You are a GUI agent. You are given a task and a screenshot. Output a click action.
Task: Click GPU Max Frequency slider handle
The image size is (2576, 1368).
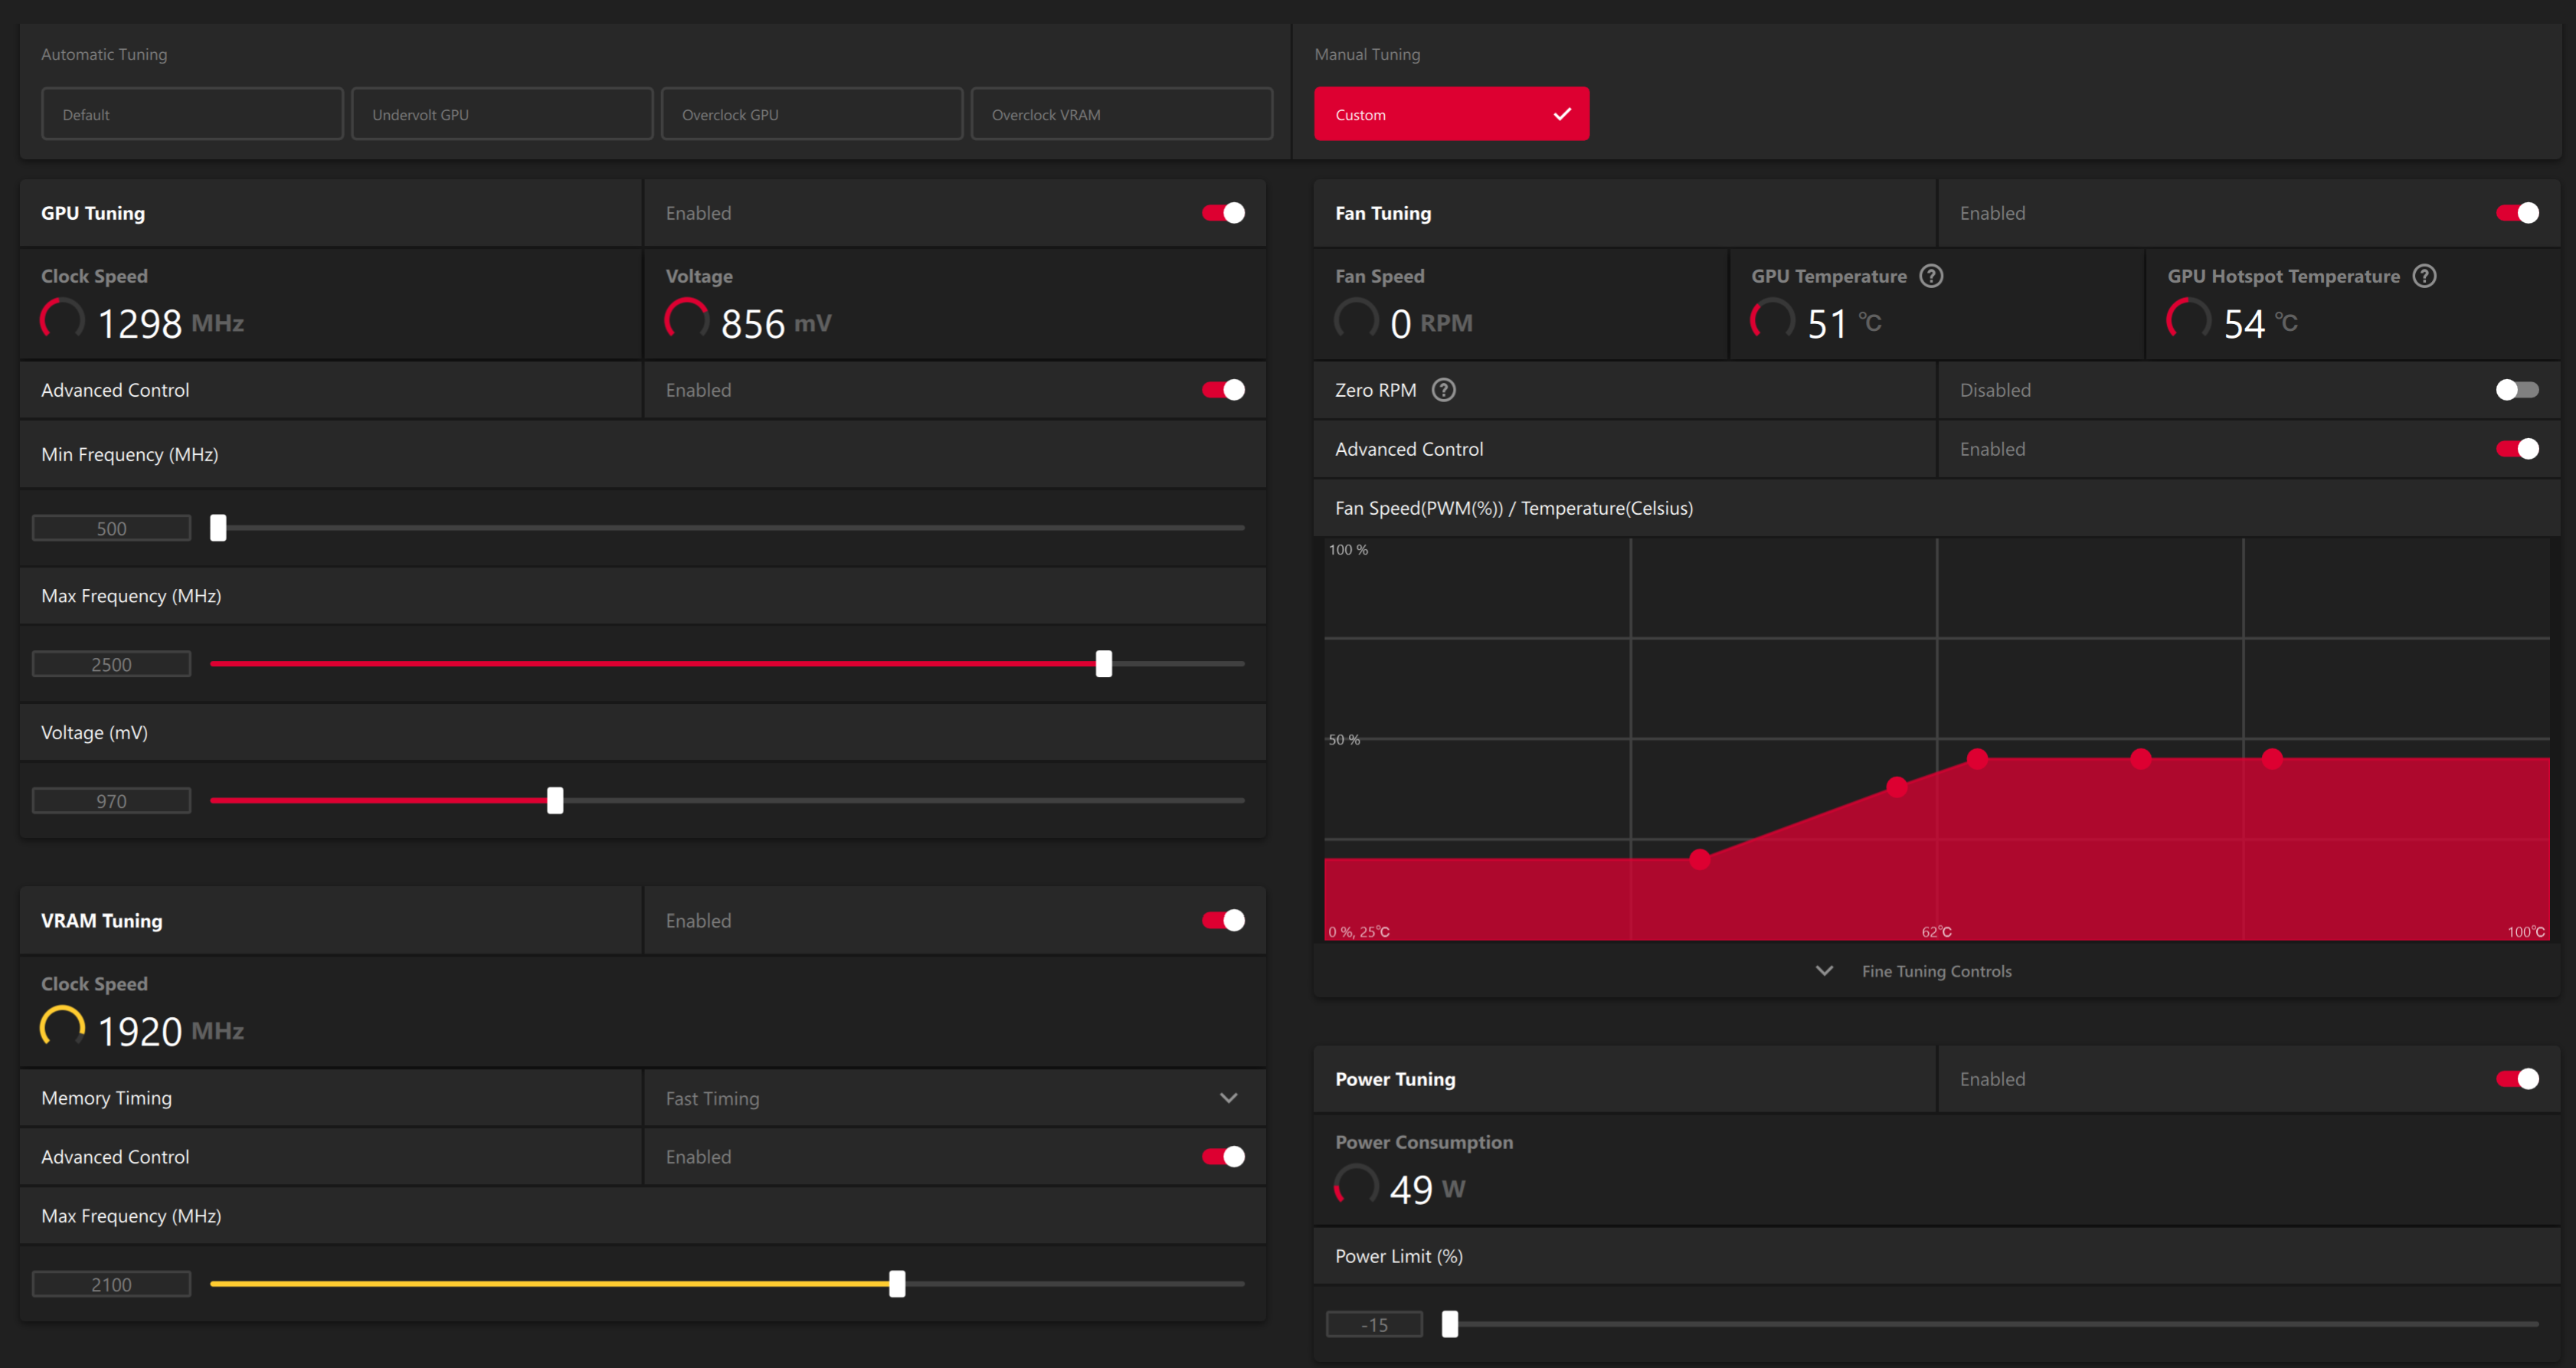(x=1104, y=664)
